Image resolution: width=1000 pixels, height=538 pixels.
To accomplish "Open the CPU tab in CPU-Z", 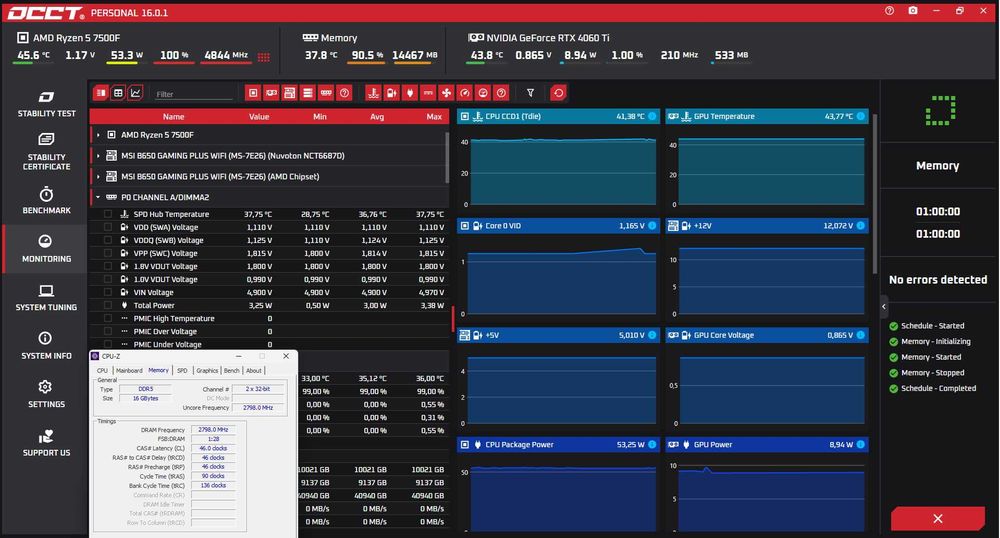I will pos(102,370).
